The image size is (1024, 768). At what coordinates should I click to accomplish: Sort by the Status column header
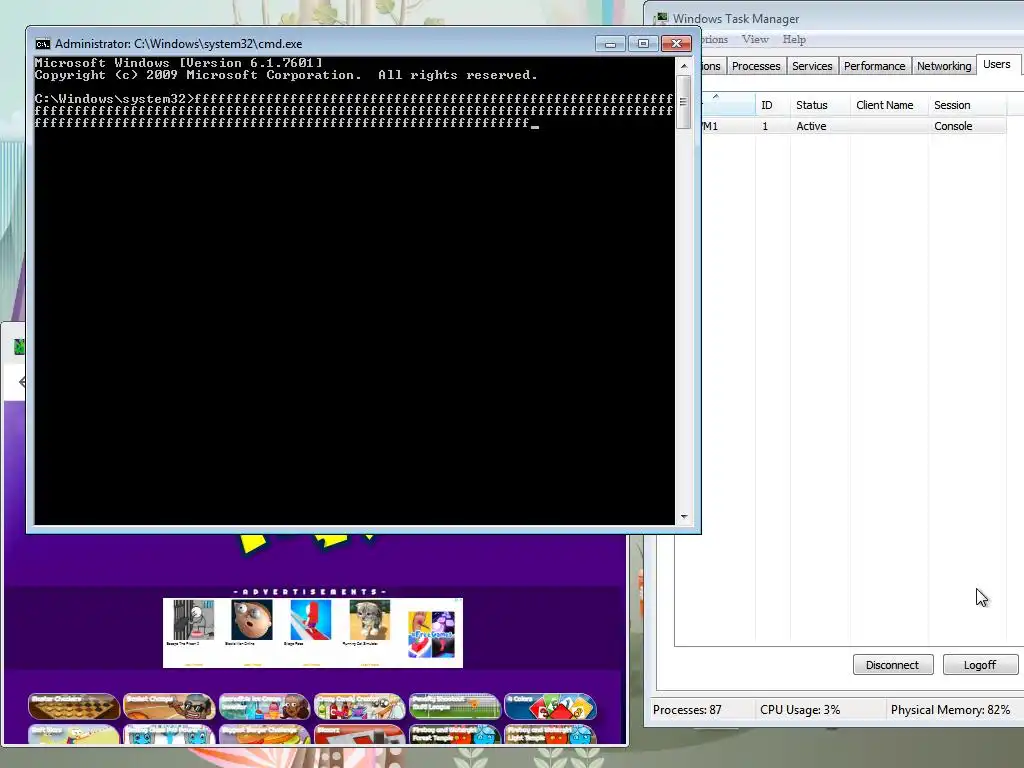pyautogui.click(x=820, y=104)
